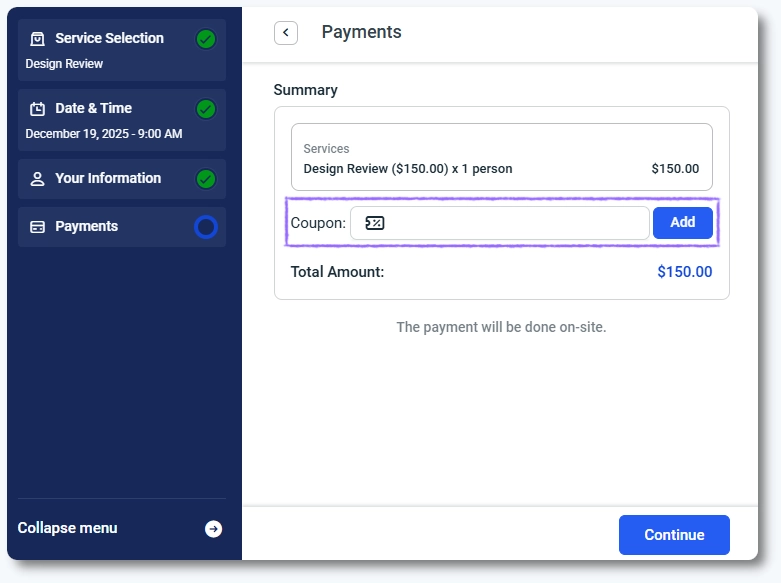Click green checkmark beside Service Selection
This screenshot has width=781, height=583.
tap(206, 39)
